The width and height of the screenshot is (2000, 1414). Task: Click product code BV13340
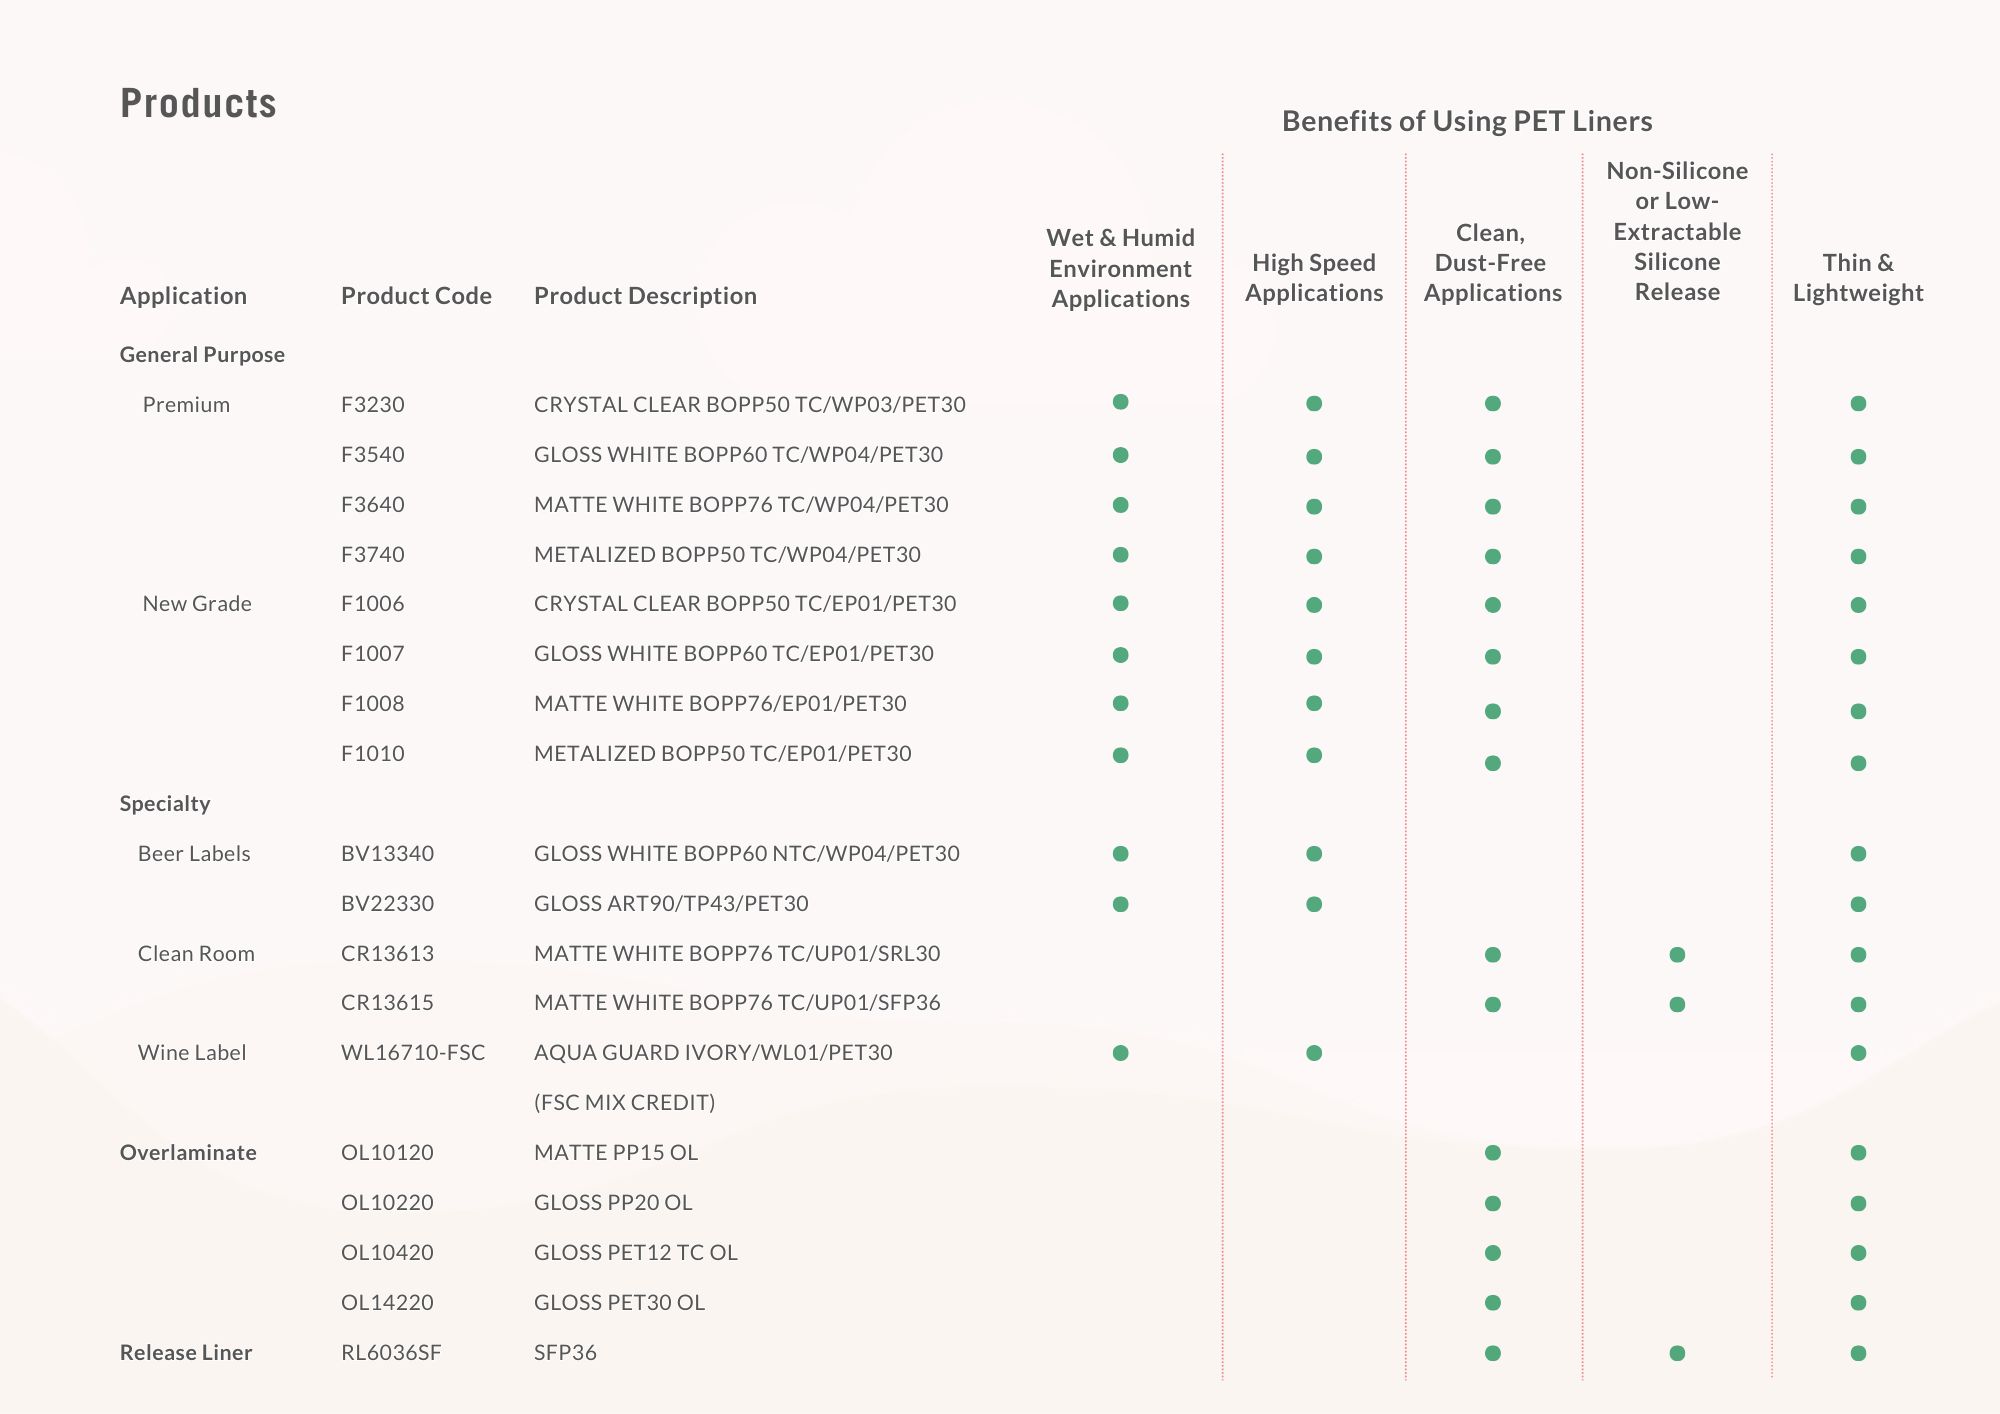pyautogui.click(x=388, y=854)
